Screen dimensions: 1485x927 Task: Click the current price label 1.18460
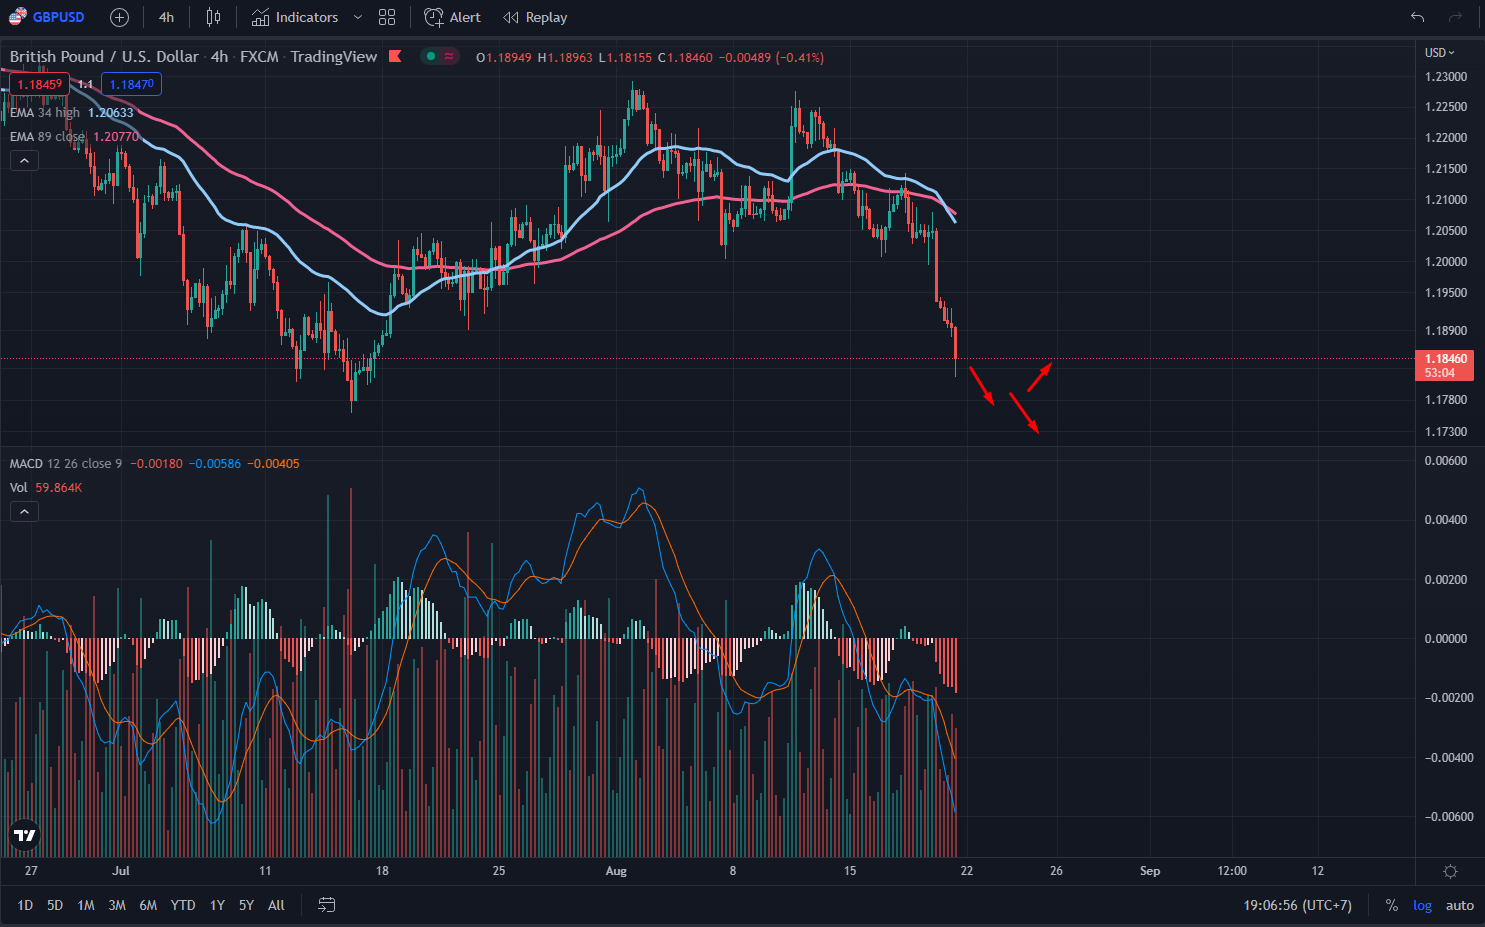point(1444,358)
